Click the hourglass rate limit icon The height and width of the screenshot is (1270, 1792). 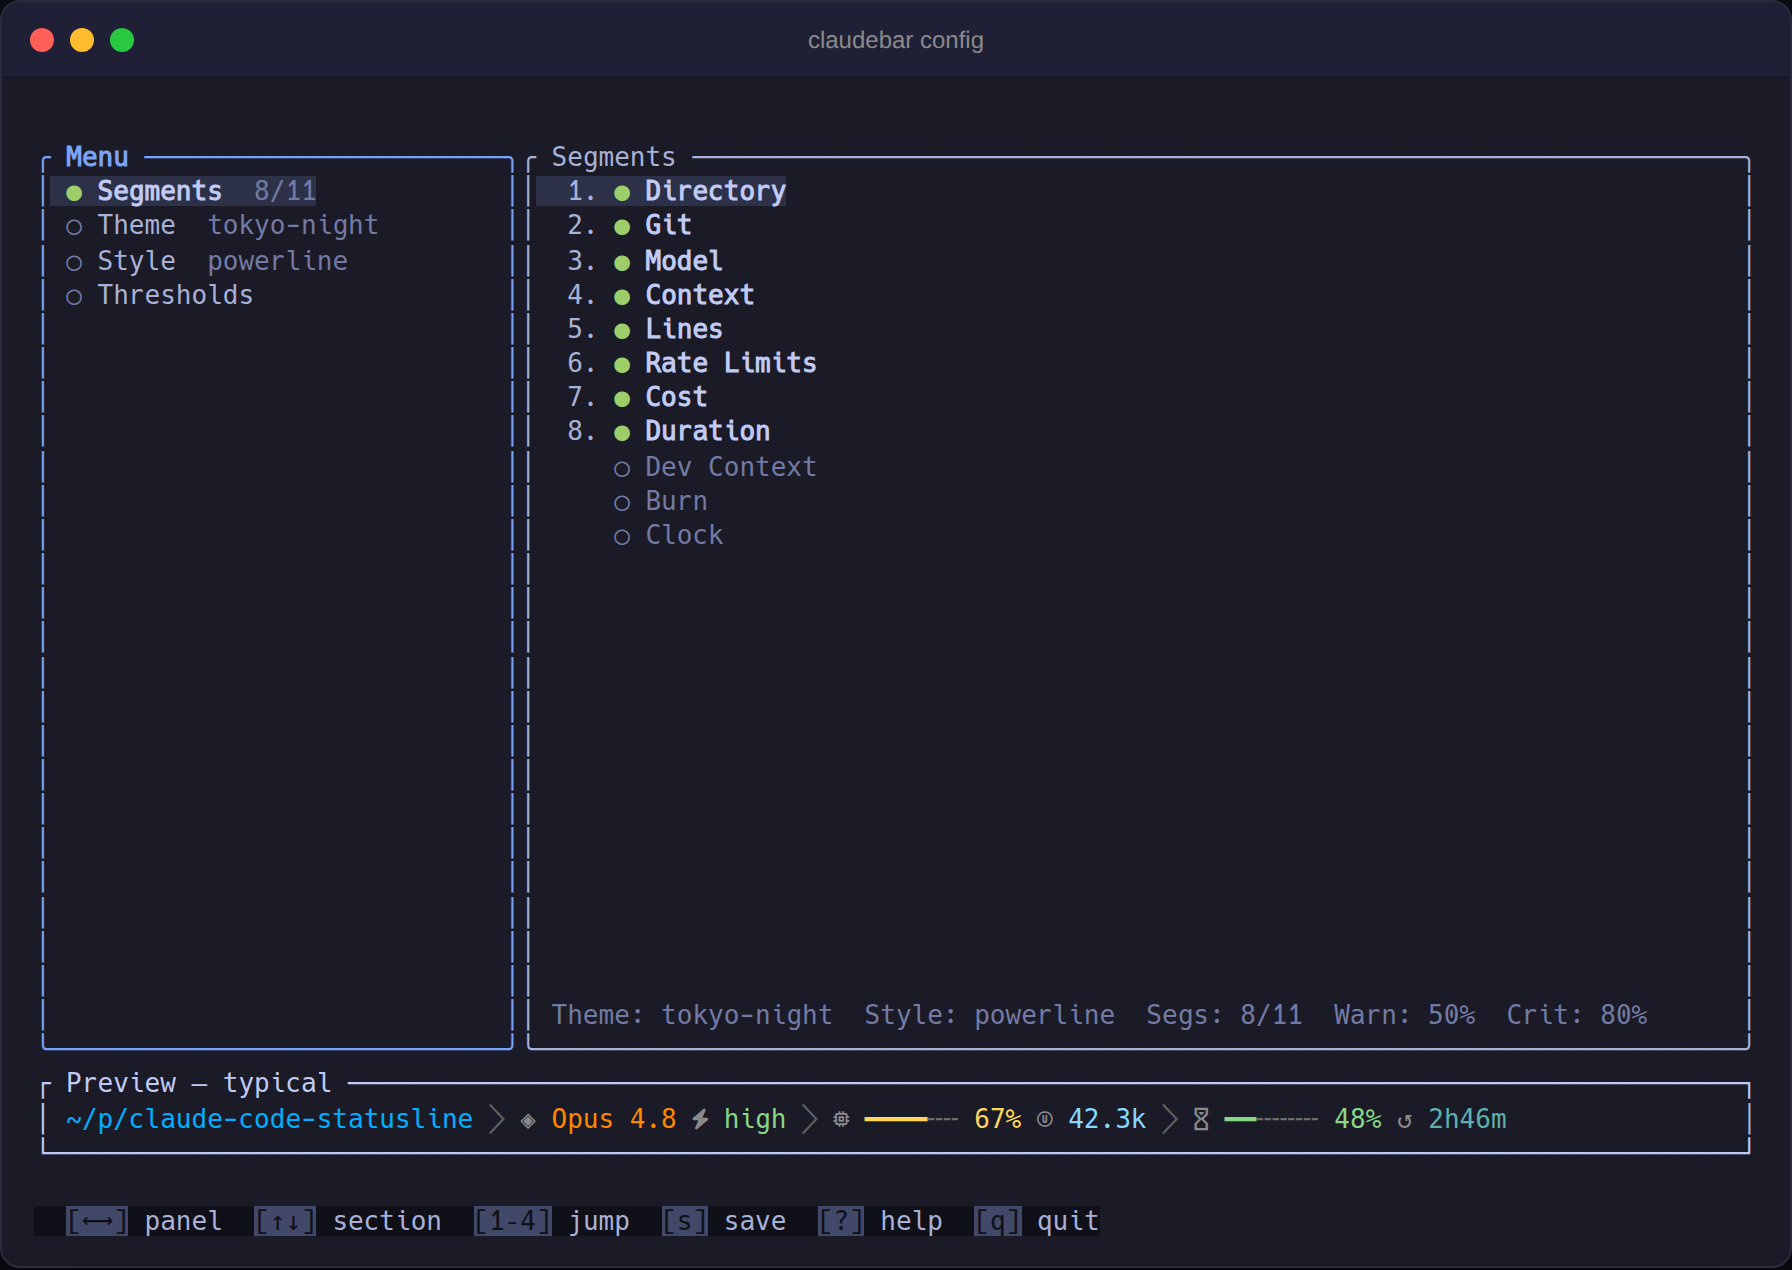tap(1201, 1120)
